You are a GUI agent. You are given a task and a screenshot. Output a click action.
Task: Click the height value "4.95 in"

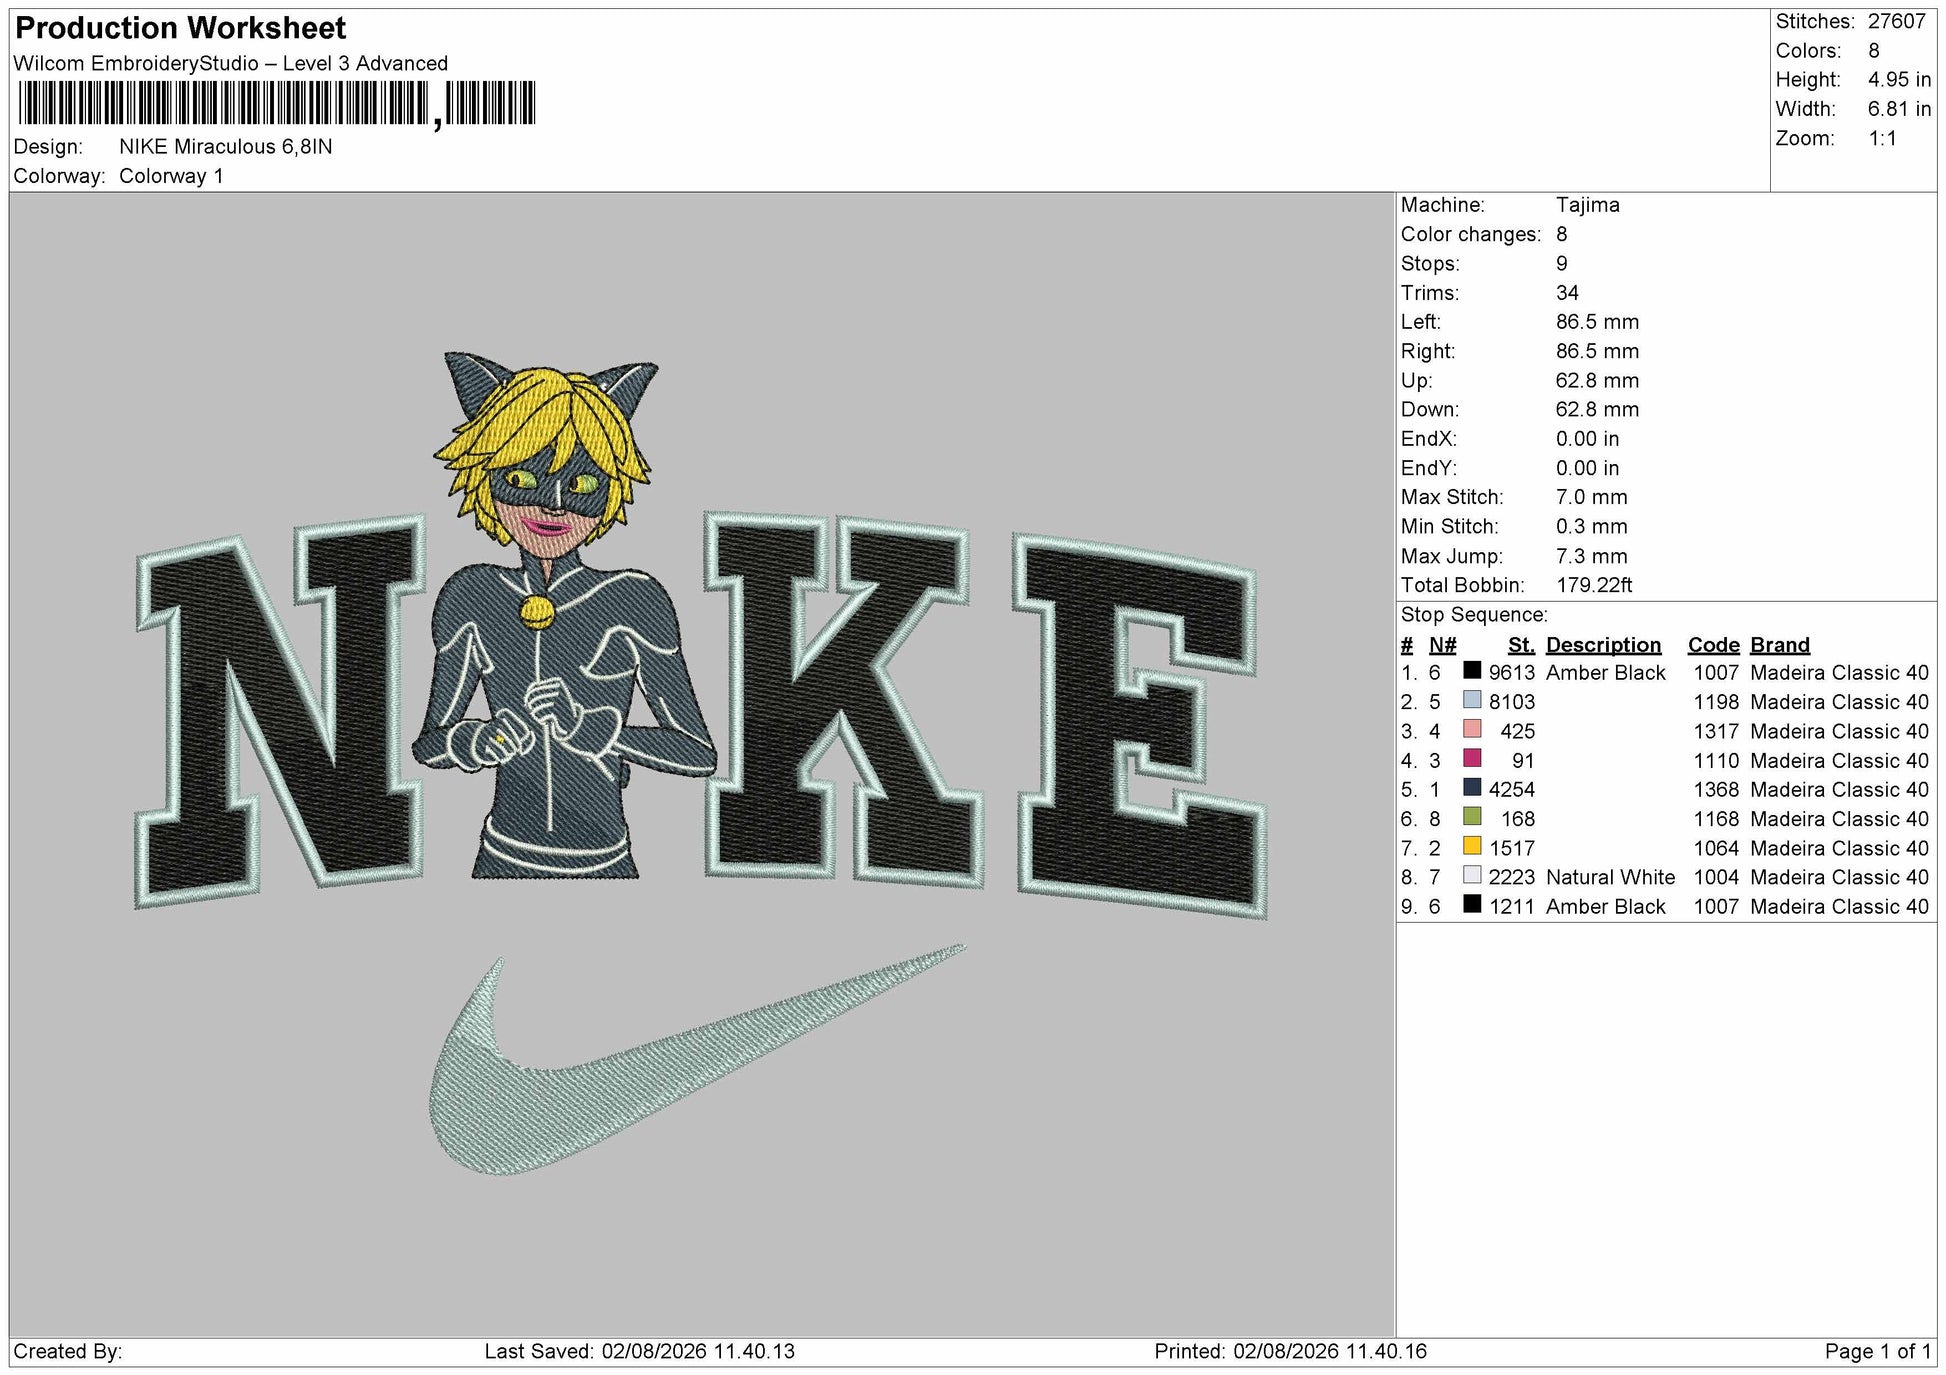[x=1899, y=80]
